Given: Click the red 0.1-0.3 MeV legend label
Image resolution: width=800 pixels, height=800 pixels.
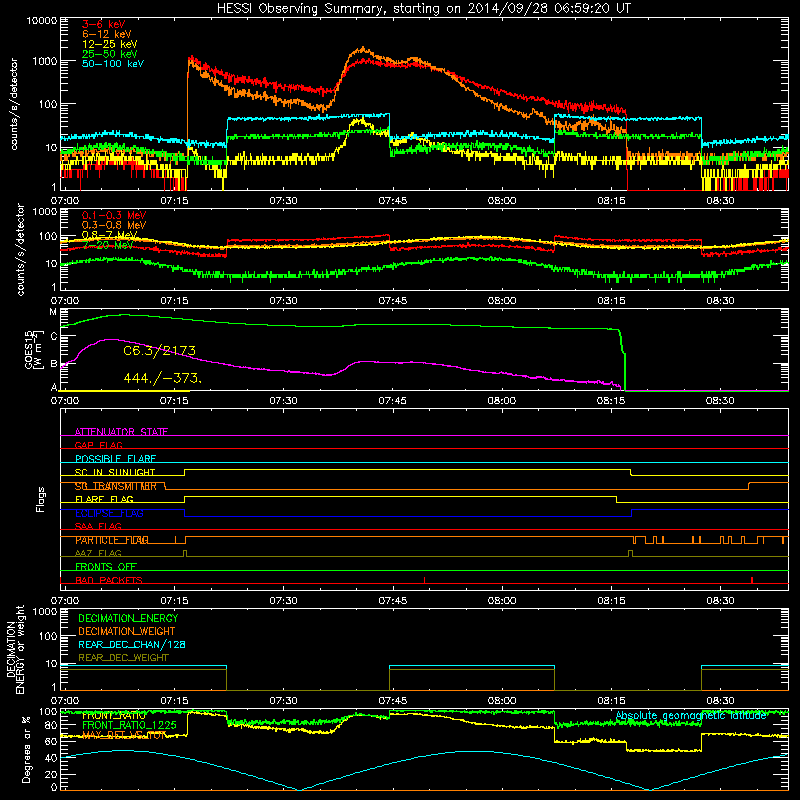Looking at the screenshot, I should pyautogui.click(x=114, y=215).
